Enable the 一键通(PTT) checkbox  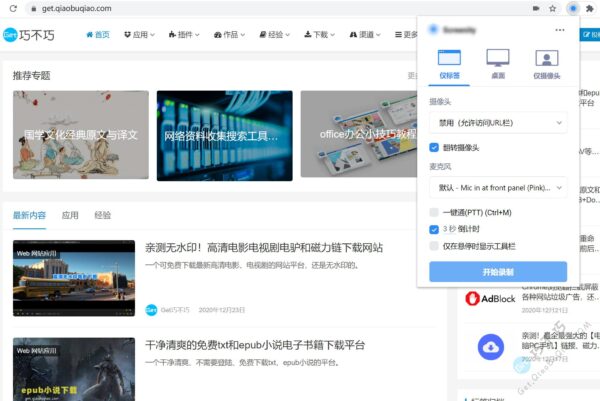(x=434, y=212)
